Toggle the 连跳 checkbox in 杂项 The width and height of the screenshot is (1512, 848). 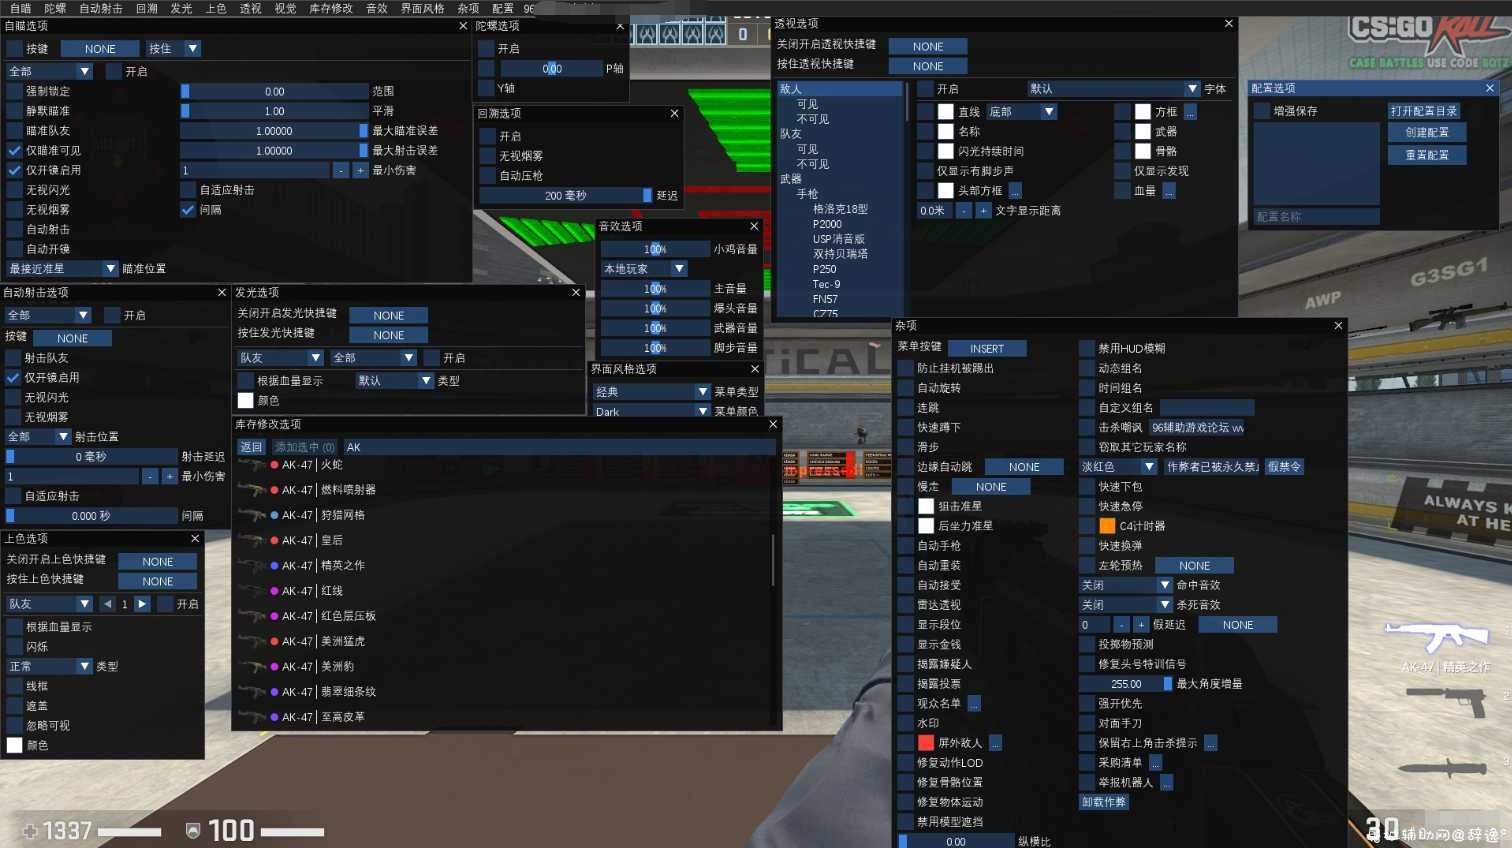(906, 408)
